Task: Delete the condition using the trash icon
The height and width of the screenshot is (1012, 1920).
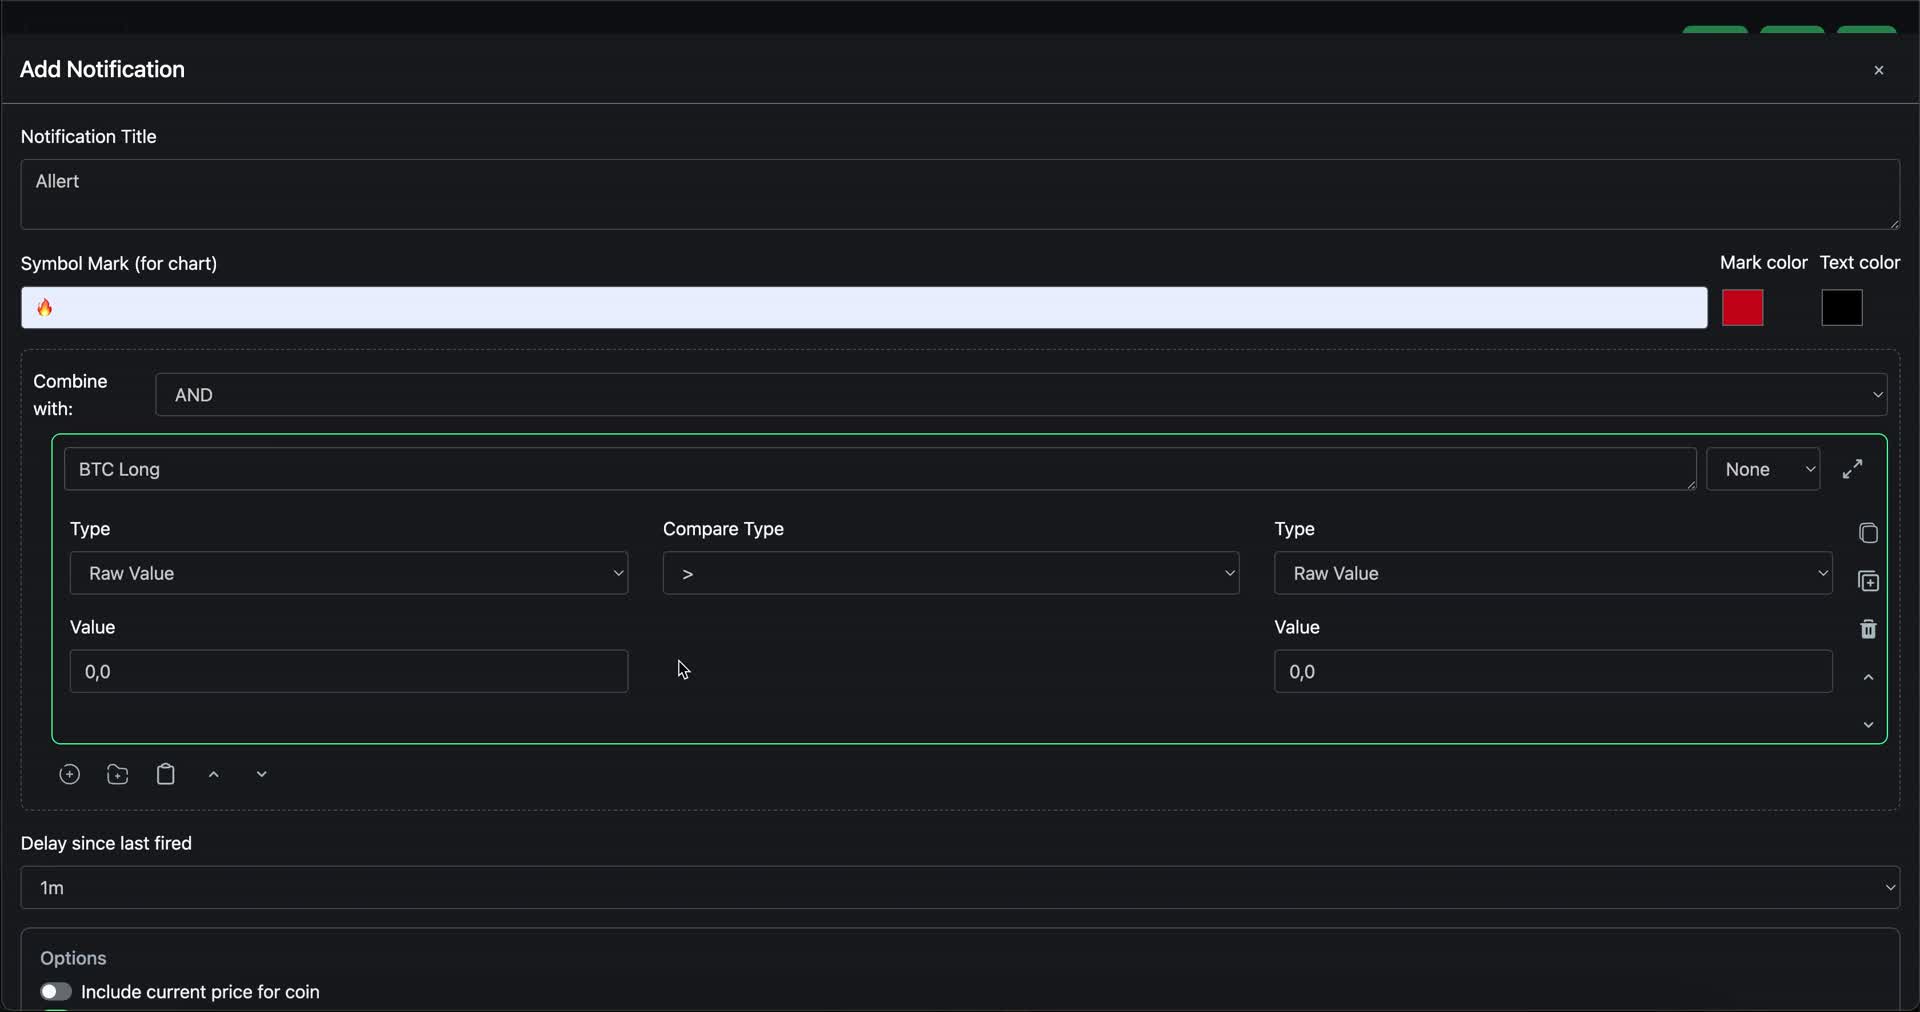Action: (x=1868, y=629)
